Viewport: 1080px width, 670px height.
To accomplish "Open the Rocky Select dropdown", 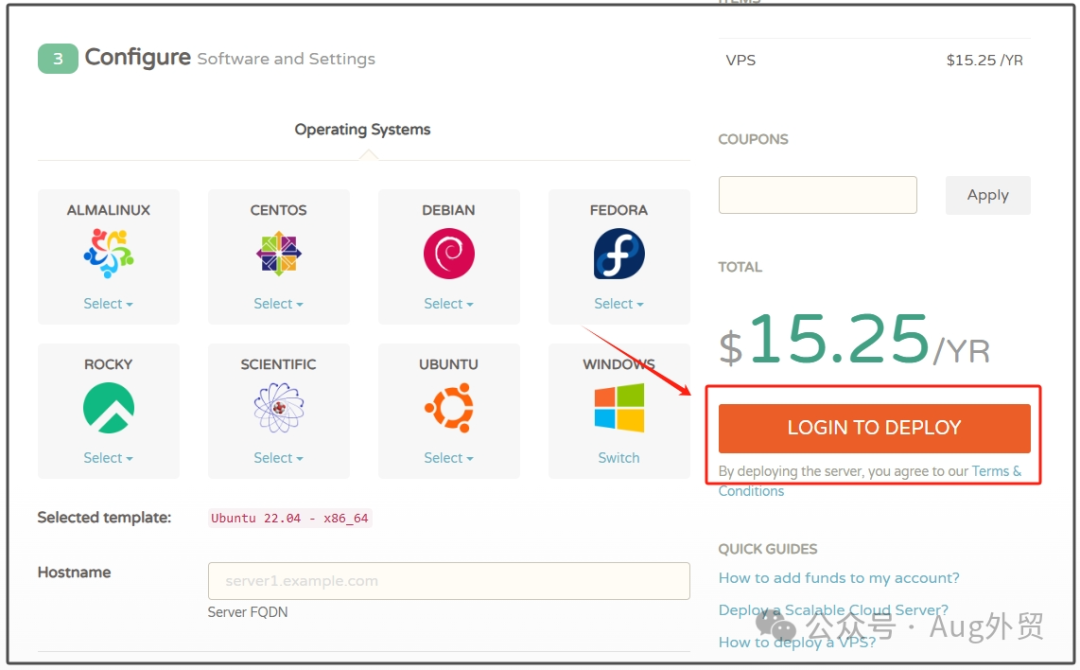I will [108, 458].
